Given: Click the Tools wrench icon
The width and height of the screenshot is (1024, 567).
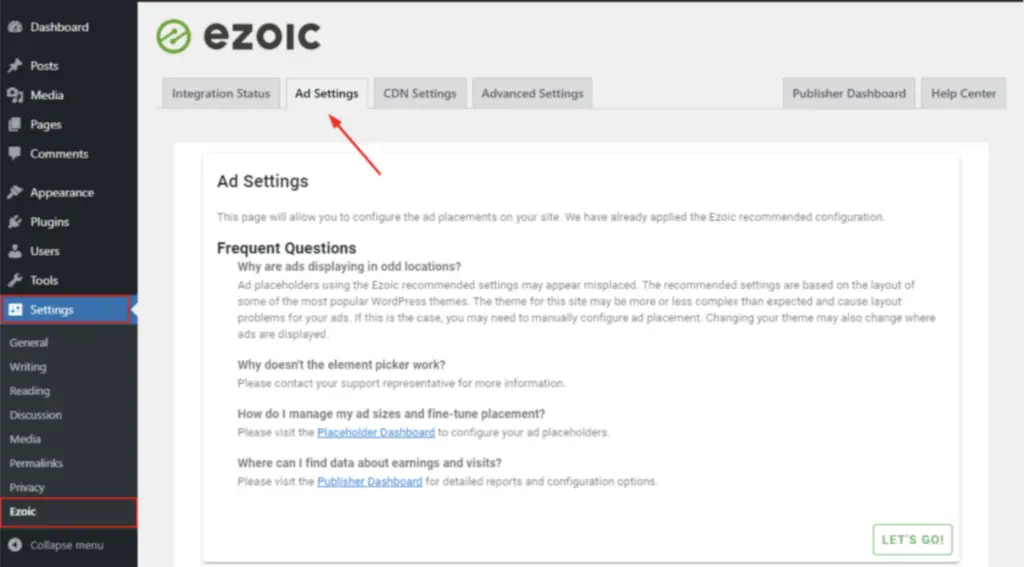Looking at the screenshot, I should [15, 280].
